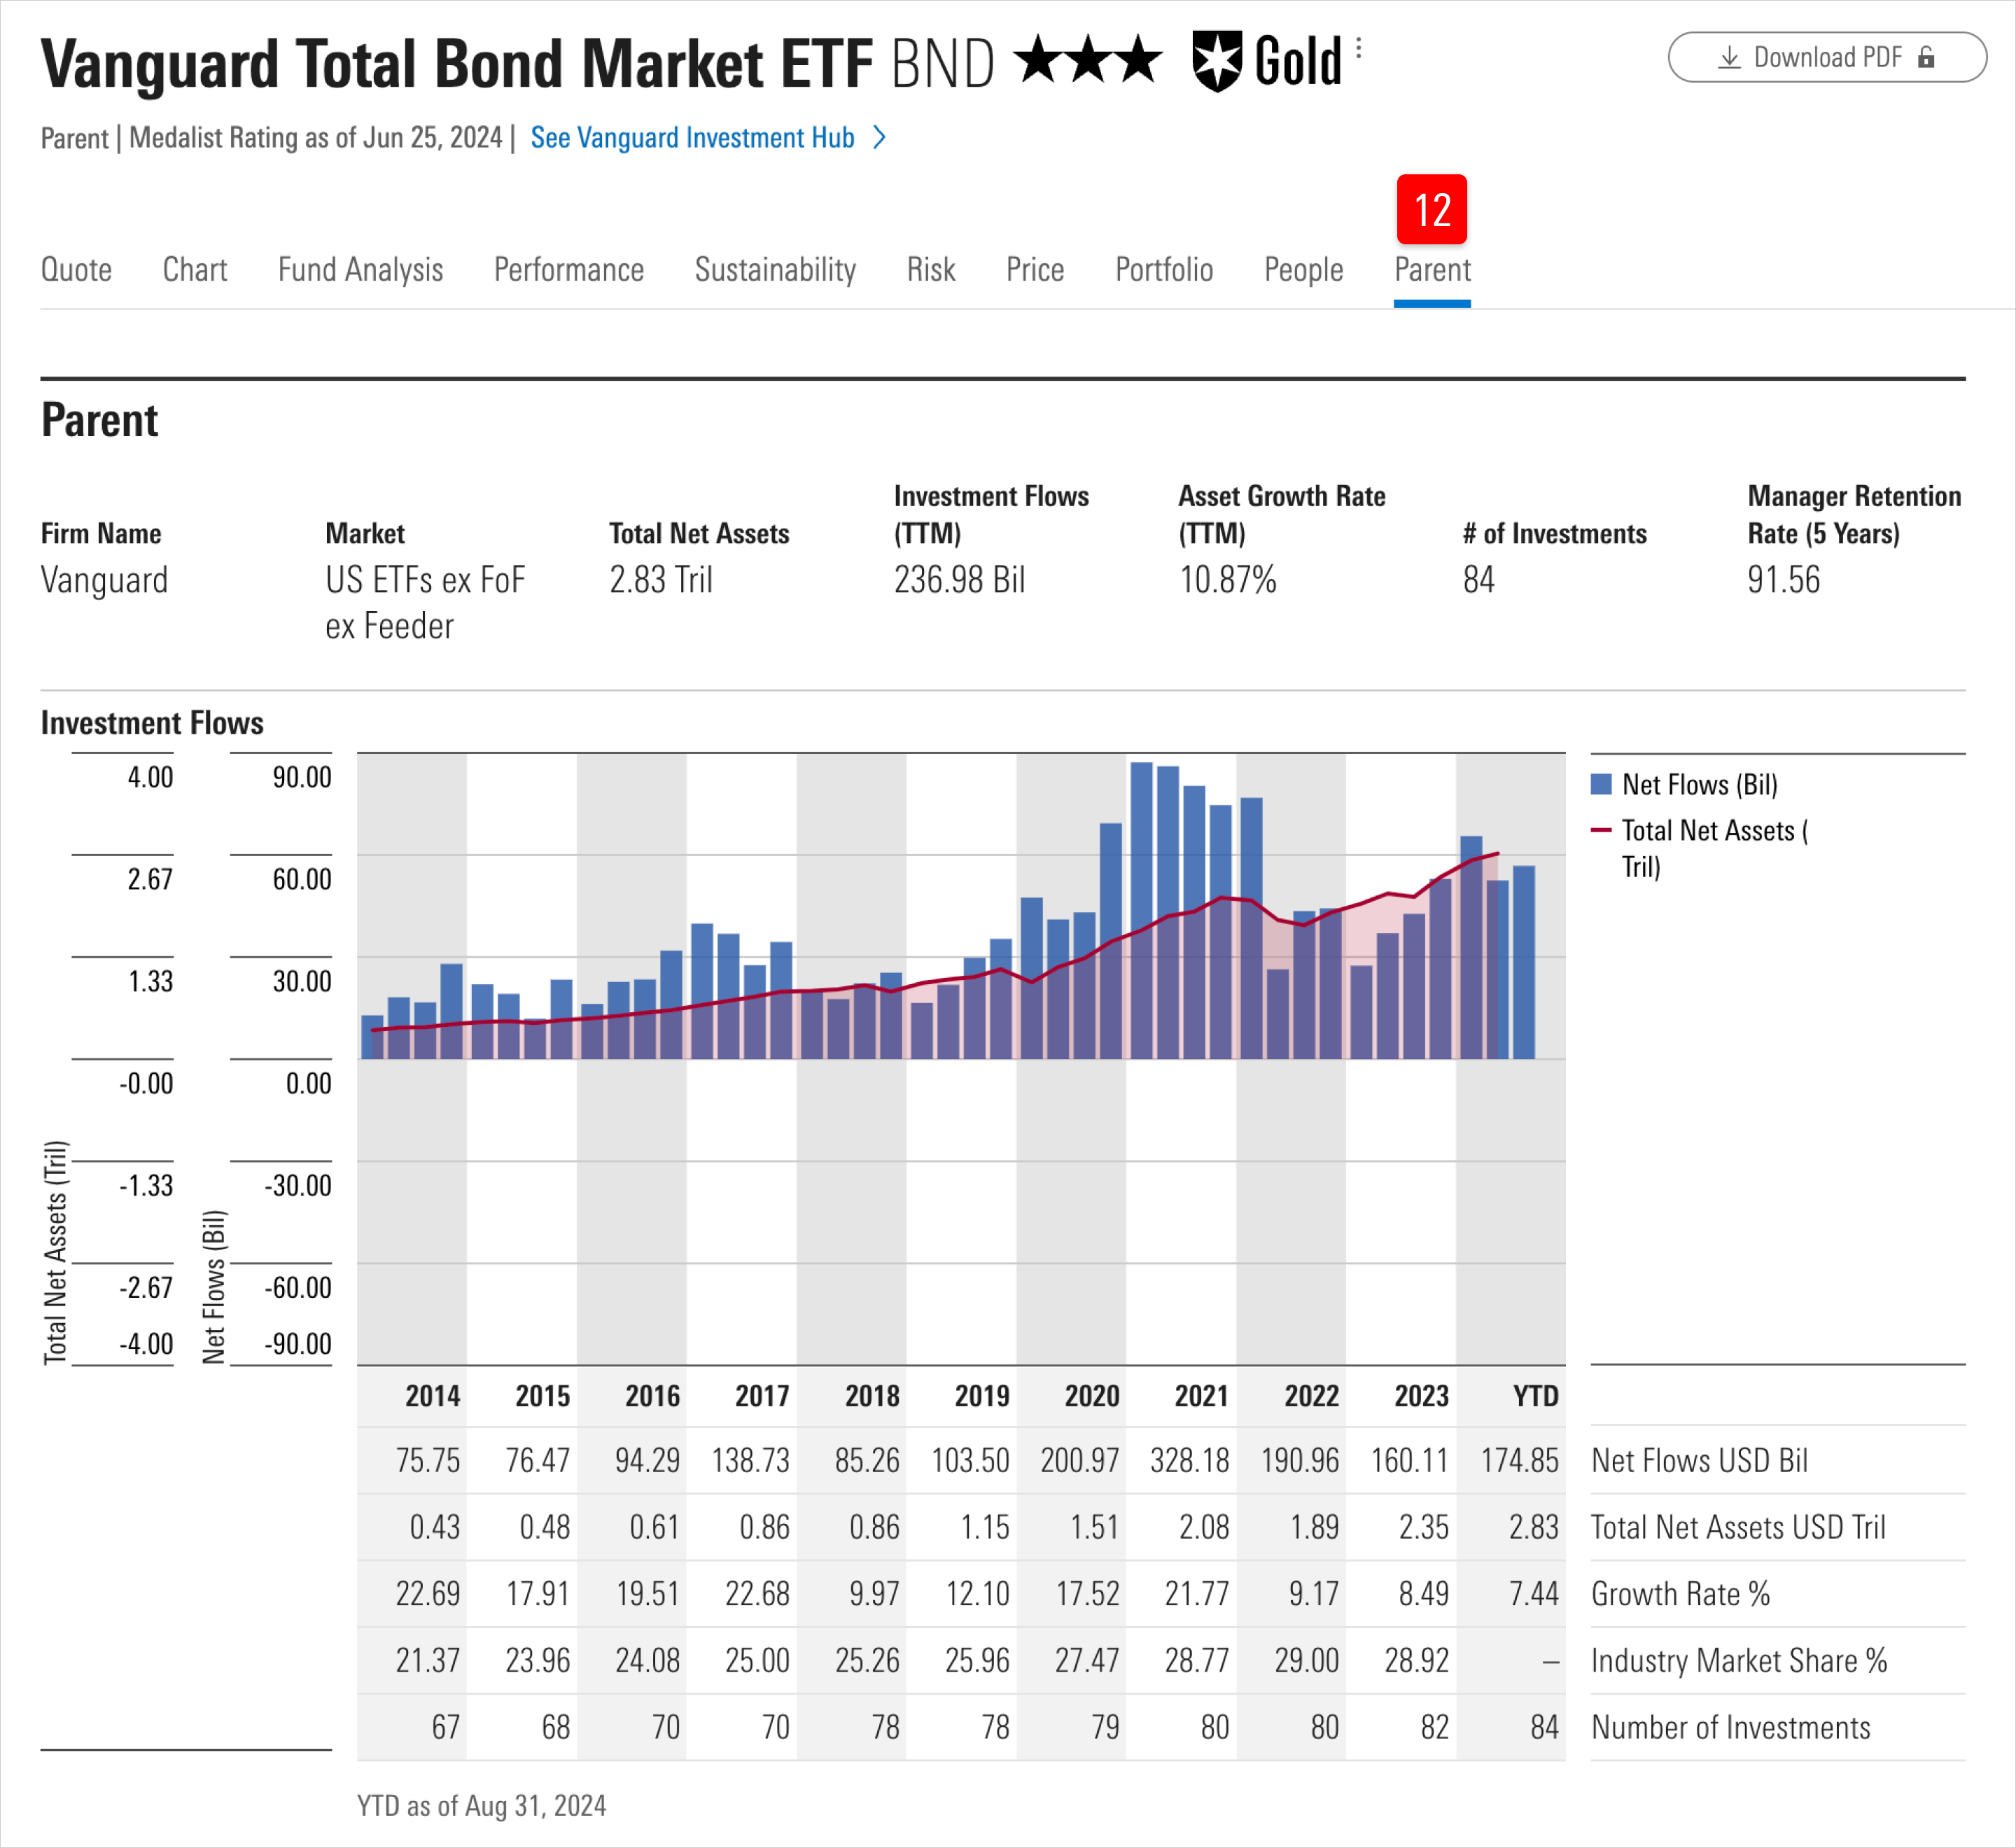Open the People tab

(x=1303, y=269)
